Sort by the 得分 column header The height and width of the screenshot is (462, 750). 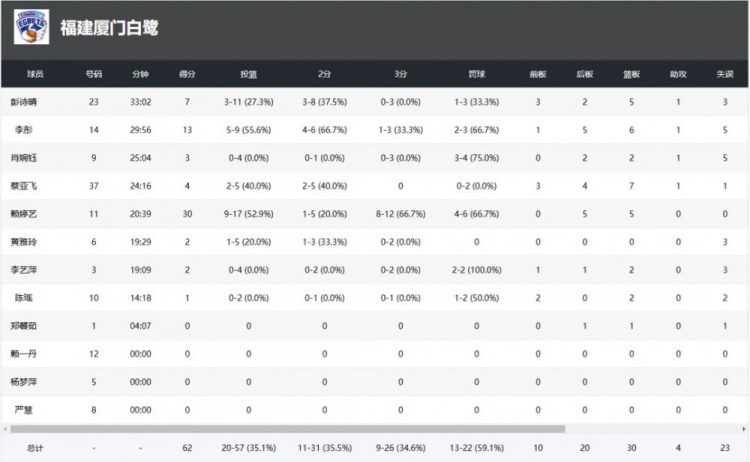coord(186,74)
